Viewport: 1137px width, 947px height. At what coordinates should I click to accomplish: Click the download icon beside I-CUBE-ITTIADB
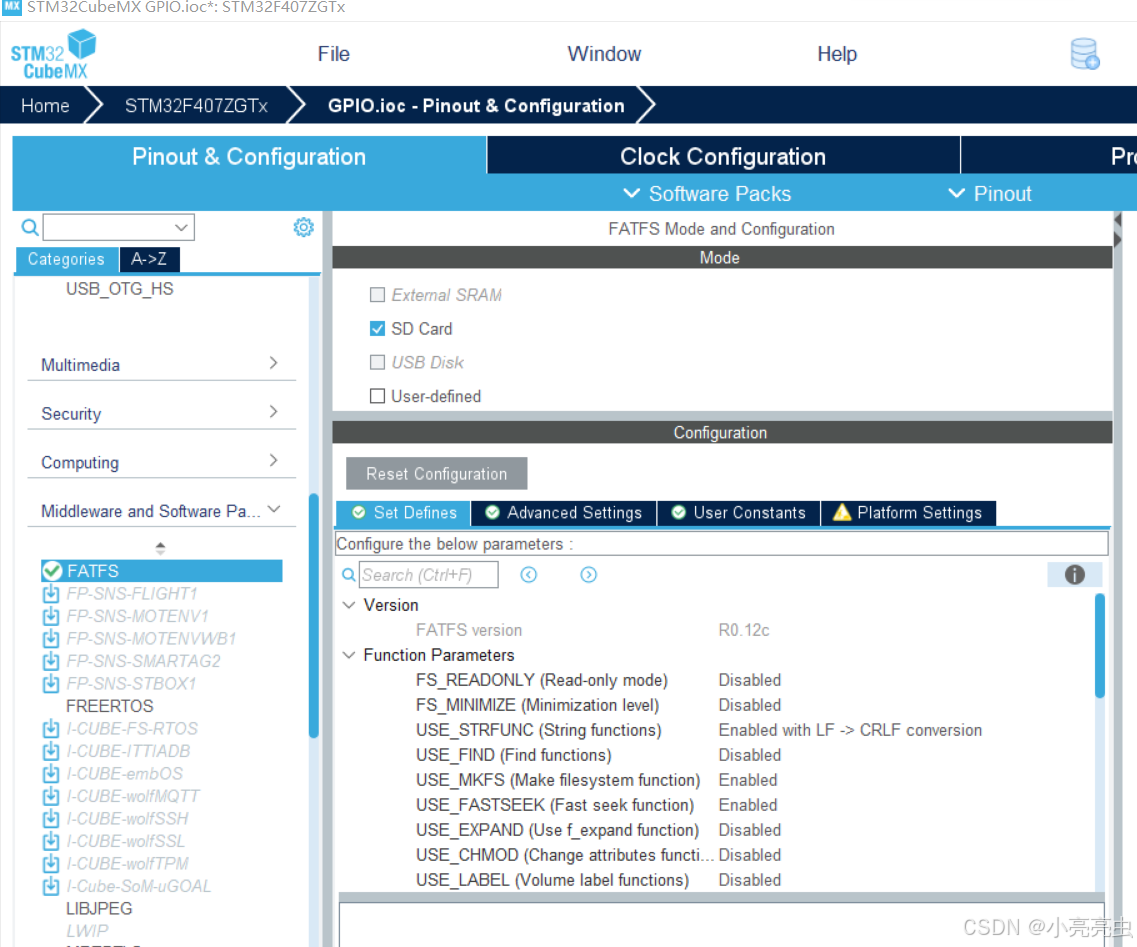[x=51, y=751]
